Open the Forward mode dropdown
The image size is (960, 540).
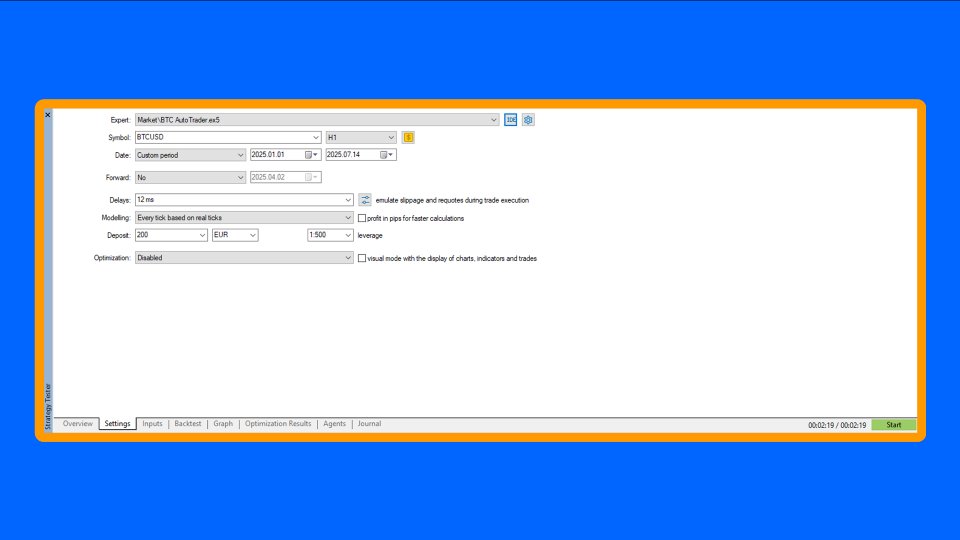point(190,178)
